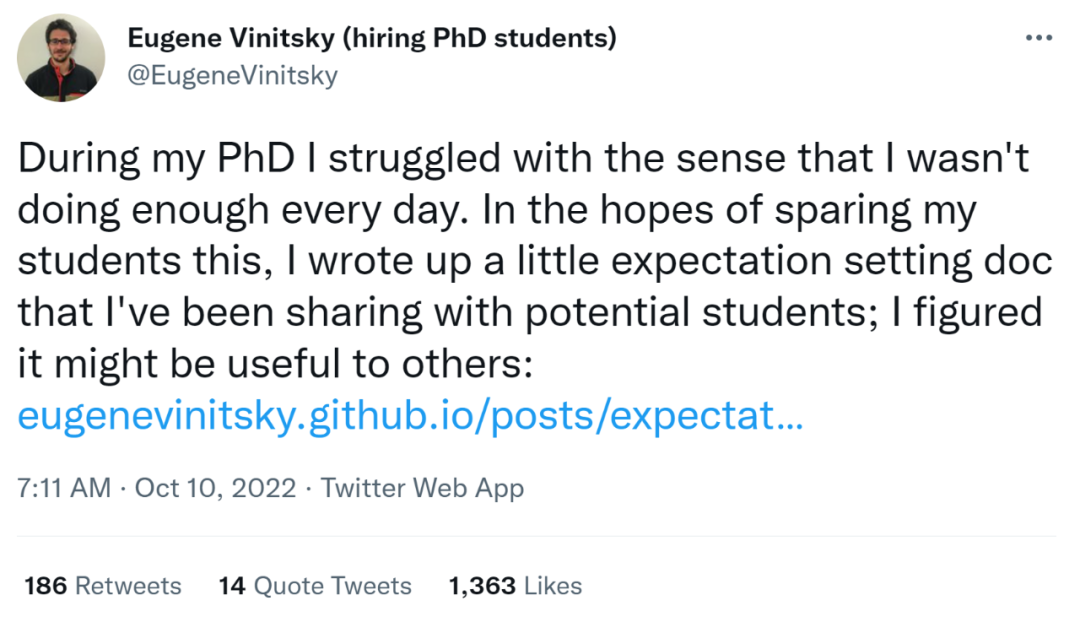Viewport: 1080px width, 617px height.
Task: Click Eugene Vinitsky's profile picture
Action: click(63, 58)
